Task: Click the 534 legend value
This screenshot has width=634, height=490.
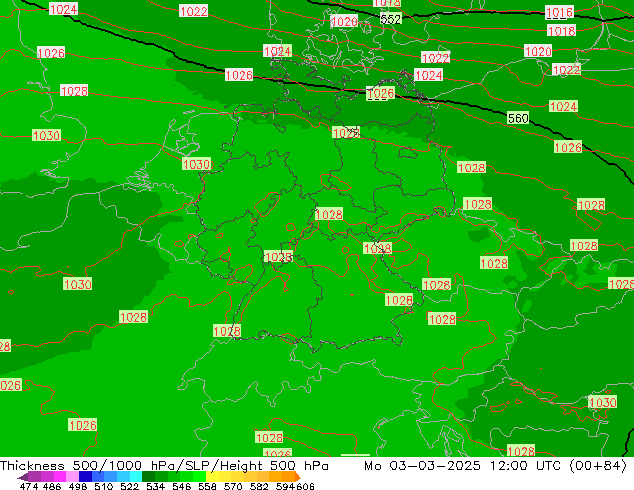Action: 156,486
